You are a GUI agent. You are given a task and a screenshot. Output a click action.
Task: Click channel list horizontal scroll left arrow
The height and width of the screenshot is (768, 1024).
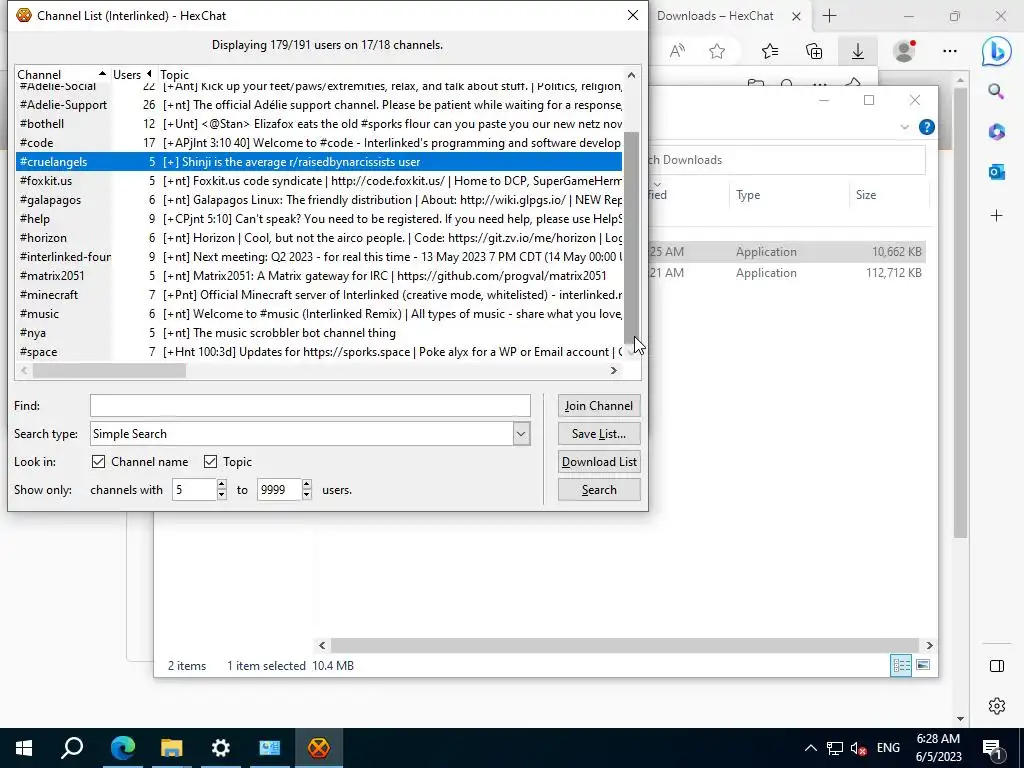(24, 370)
